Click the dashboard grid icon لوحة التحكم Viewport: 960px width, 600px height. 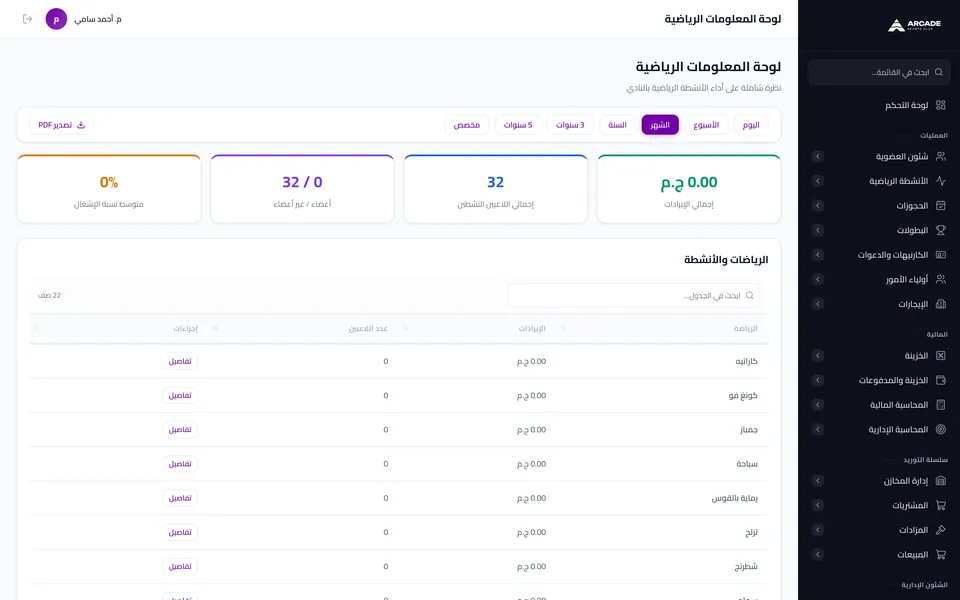point(941,105)
